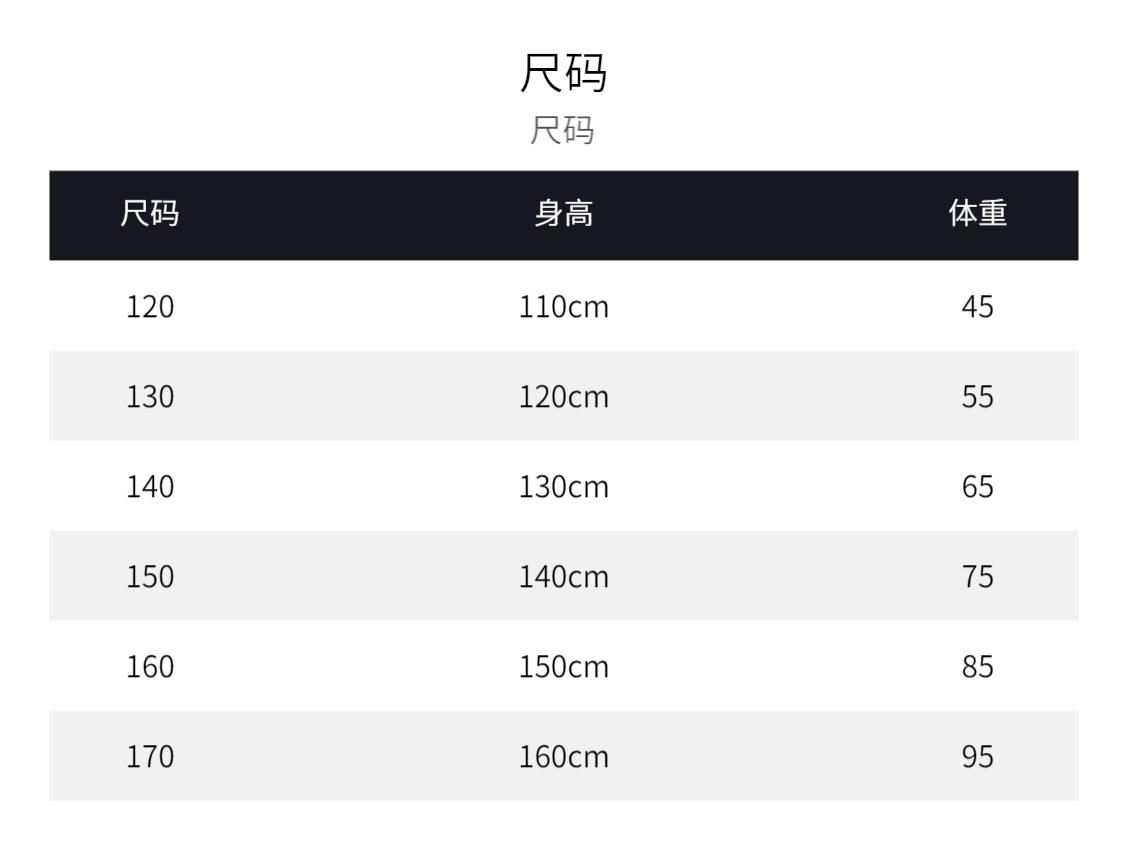Click weight cell 75

coord(978,577)
